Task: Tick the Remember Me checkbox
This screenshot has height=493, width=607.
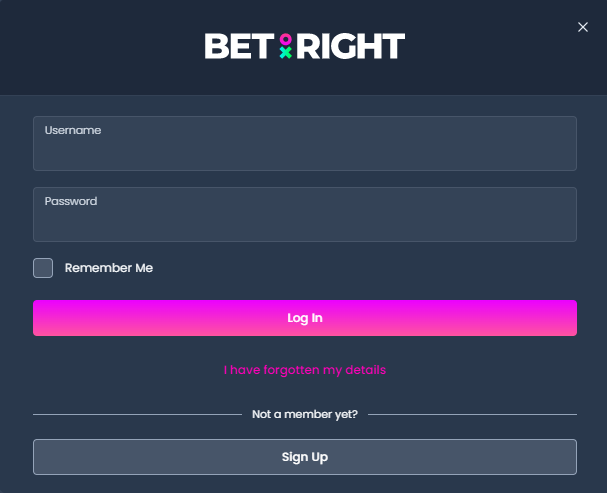Action: (43, 268)
